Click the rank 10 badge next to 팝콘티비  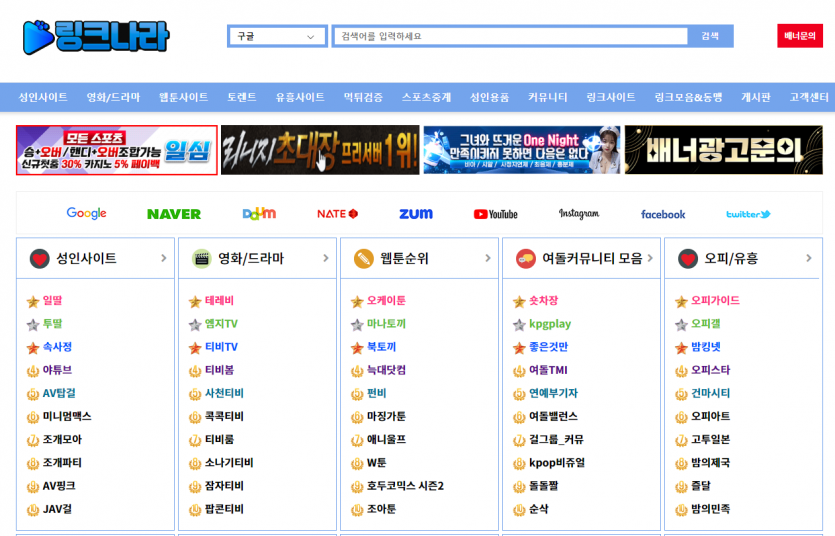(x=195, y=510)
